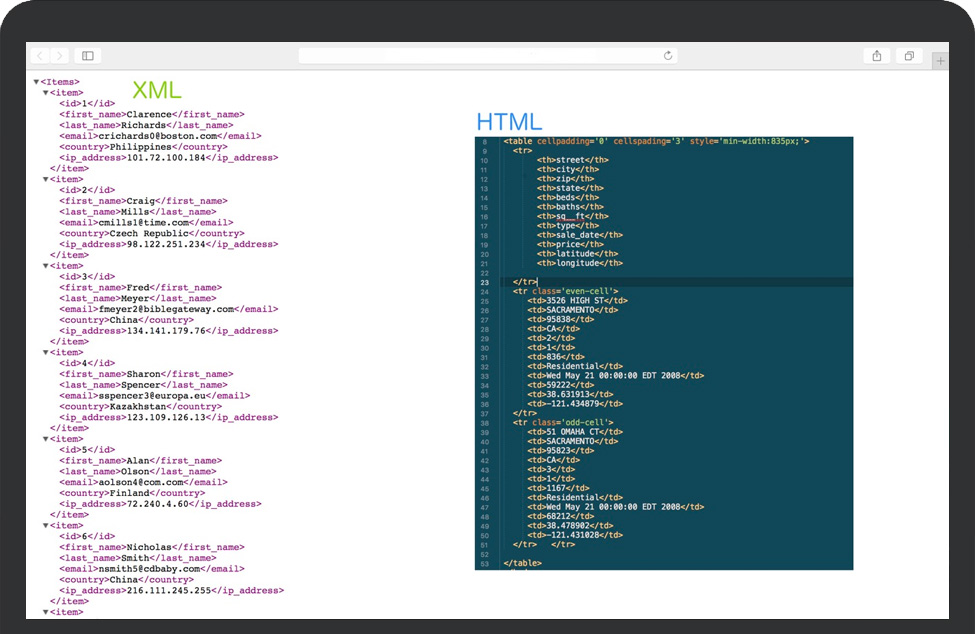Collapse the item node containing Nicholas
Viewport: 975px width, 634px height.
[x=46, y=526]
